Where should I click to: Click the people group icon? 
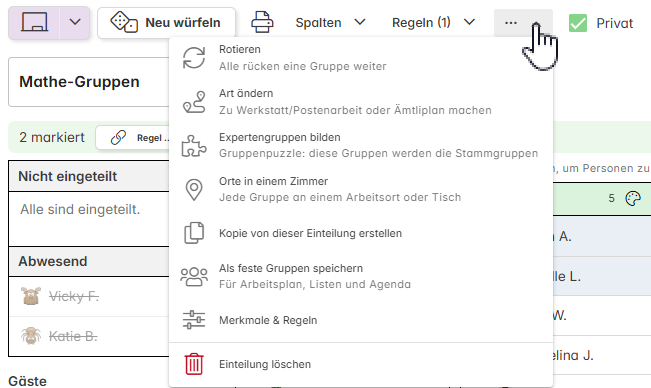194,276
